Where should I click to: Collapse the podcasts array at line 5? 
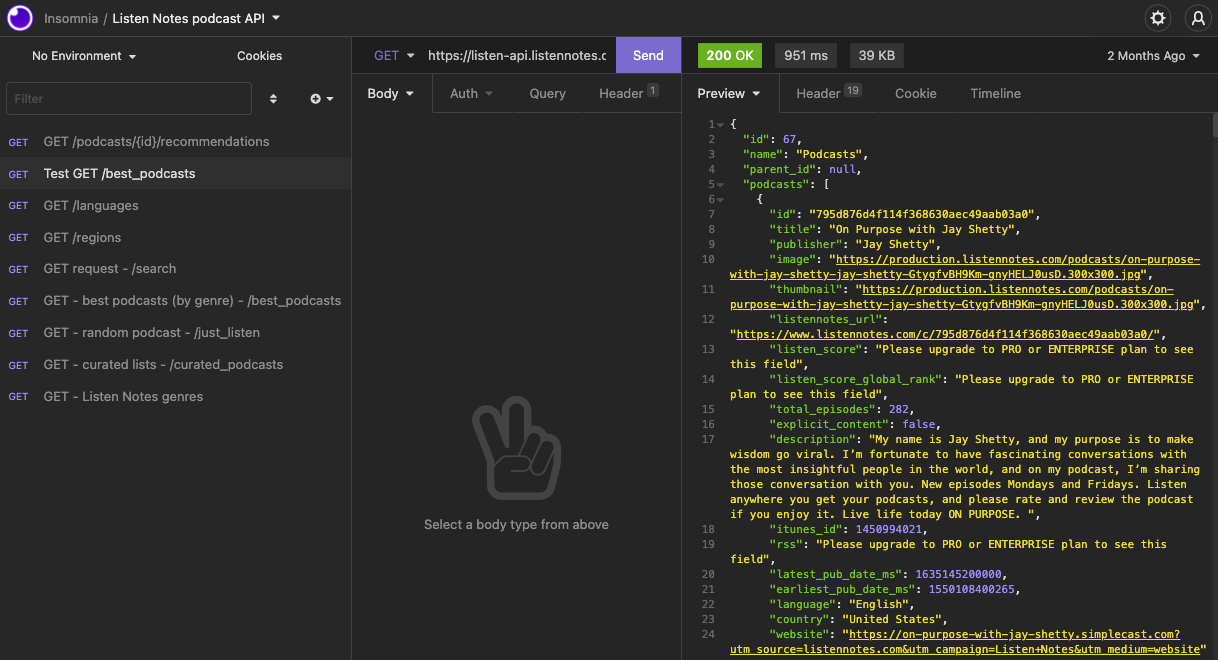[718, 184]
